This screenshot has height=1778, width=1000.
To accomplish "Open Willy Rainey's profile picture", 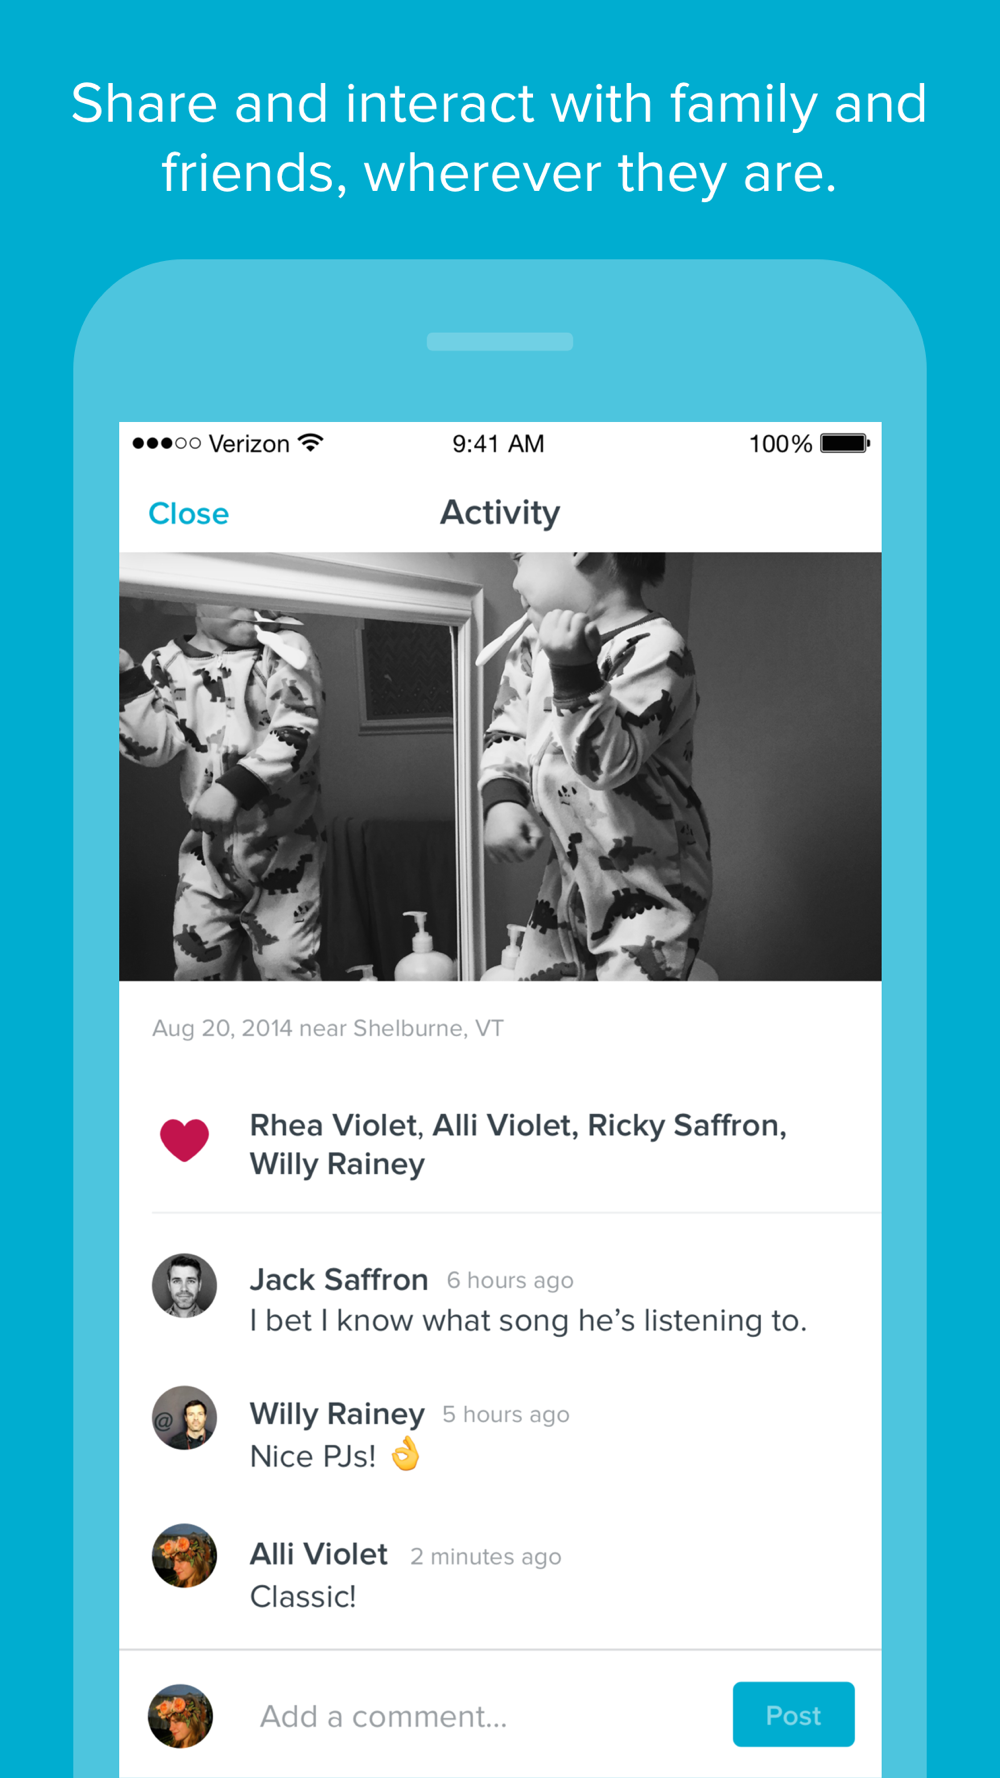I will pyautogui.click(x=184, y=1418).
